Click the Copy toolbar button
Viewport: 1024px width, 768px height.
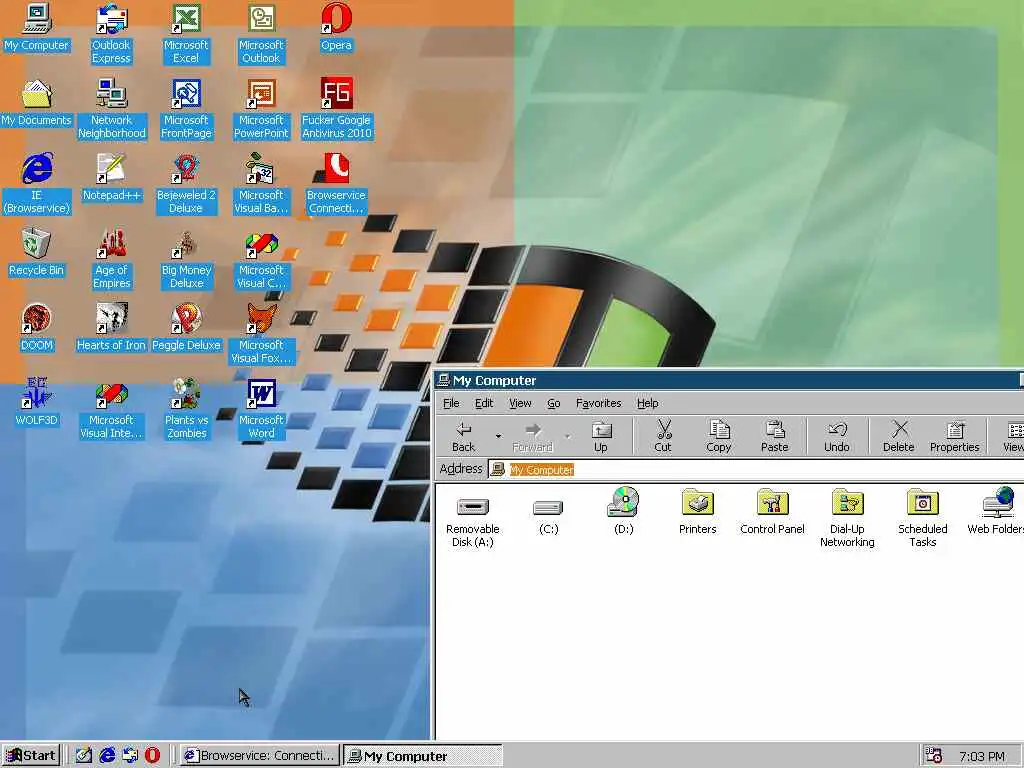(x=718, y=437)
